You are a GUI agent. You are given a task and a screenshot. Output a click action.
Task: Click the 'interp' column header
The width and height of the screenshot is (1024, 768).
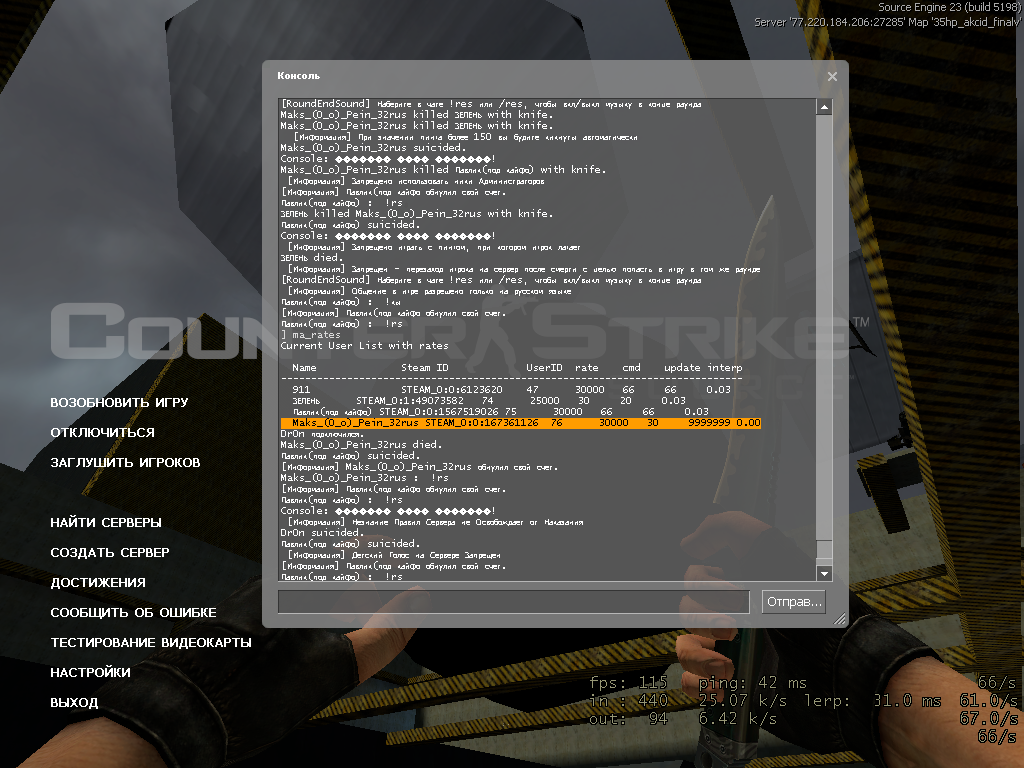[725, 368]
